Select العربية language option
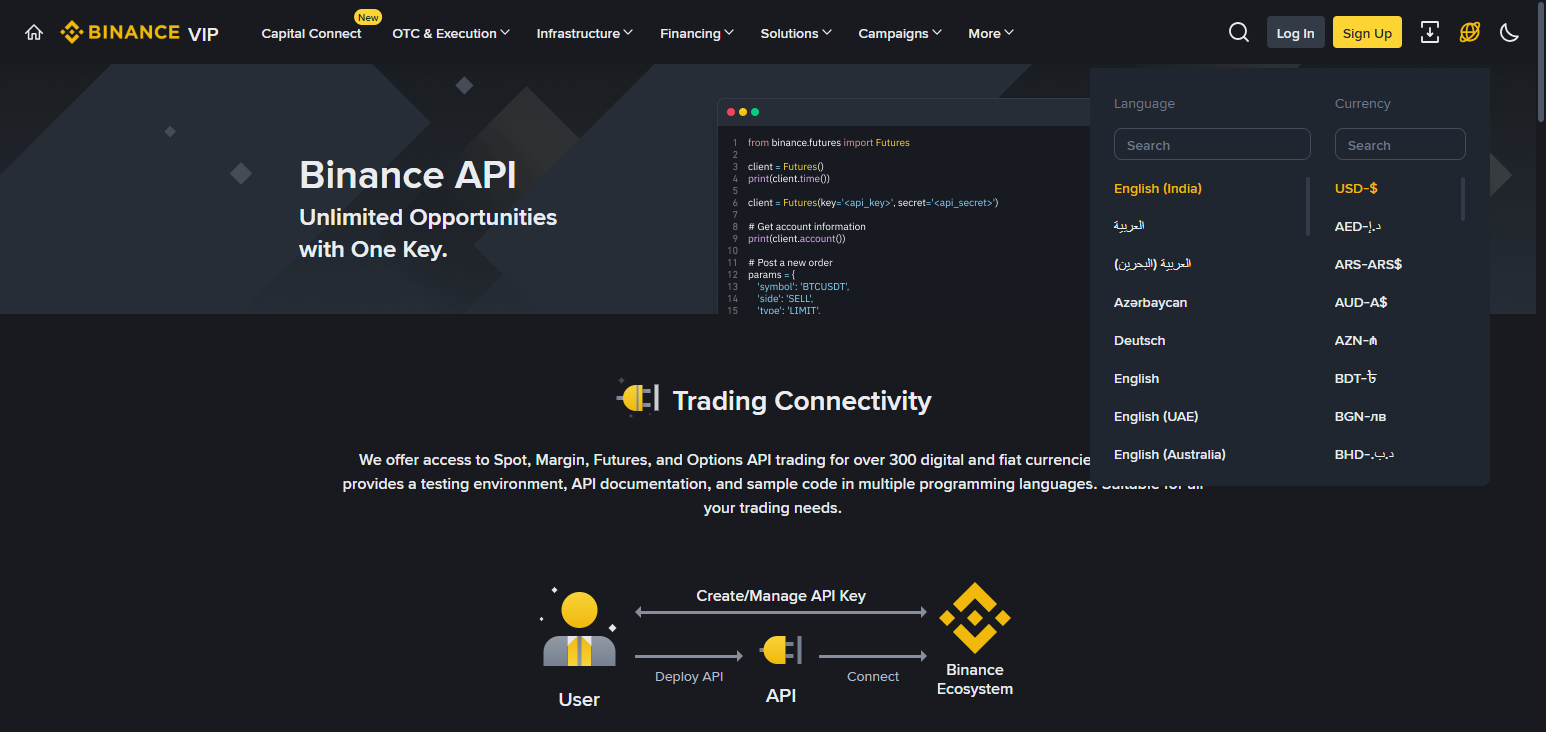 tap(1129, 226)
